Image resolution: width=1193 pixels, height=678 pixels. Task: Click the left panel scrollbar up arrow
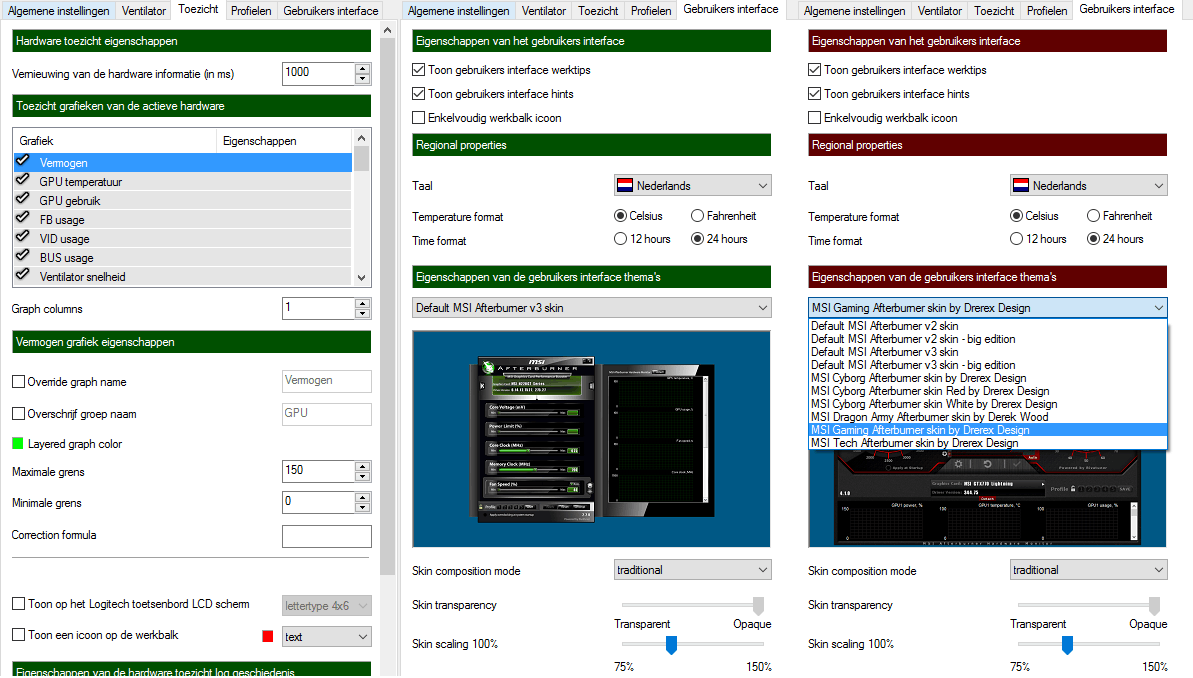[387, 30]
